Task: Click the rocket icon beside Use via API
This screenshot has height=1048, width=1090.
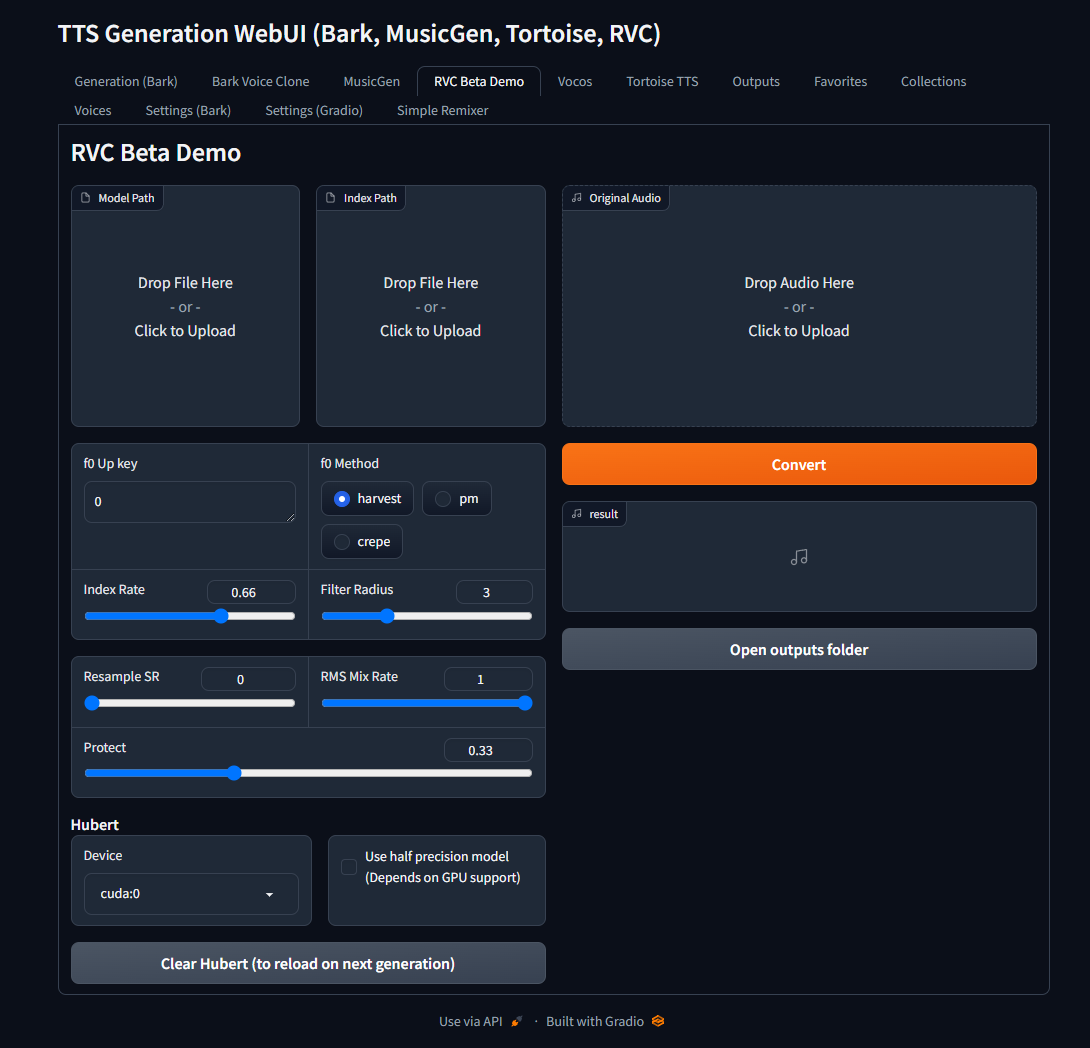Action: pos(516,1022)
